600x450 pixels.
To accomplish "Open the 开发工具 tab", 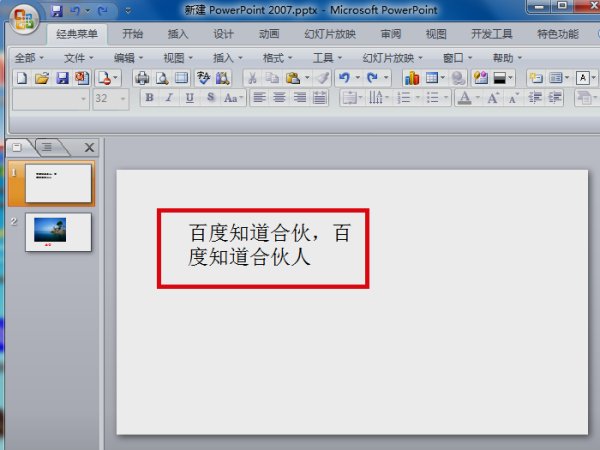I will pyautogui.click(x=492, y=34).
